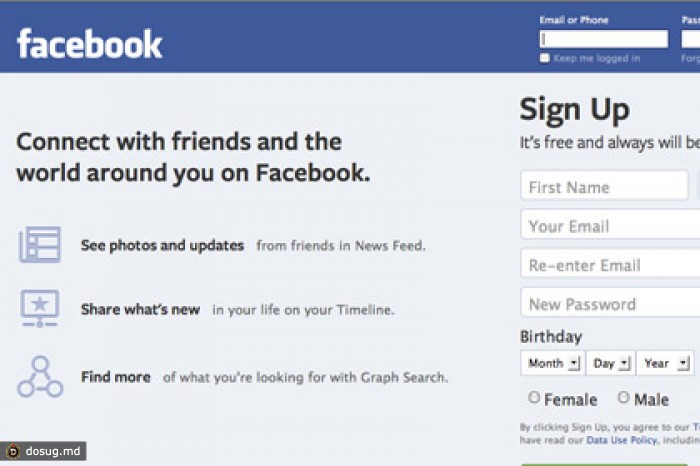700x466 pixels.
Task: Click the New Password field
Action: coord(610,304)
